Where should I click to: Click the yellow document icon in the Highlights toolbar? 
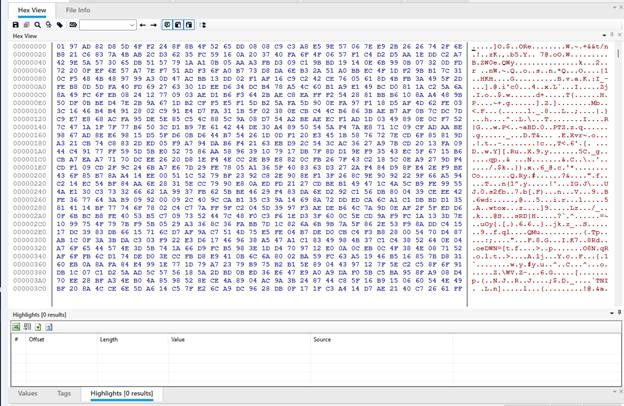pos(38,327)
